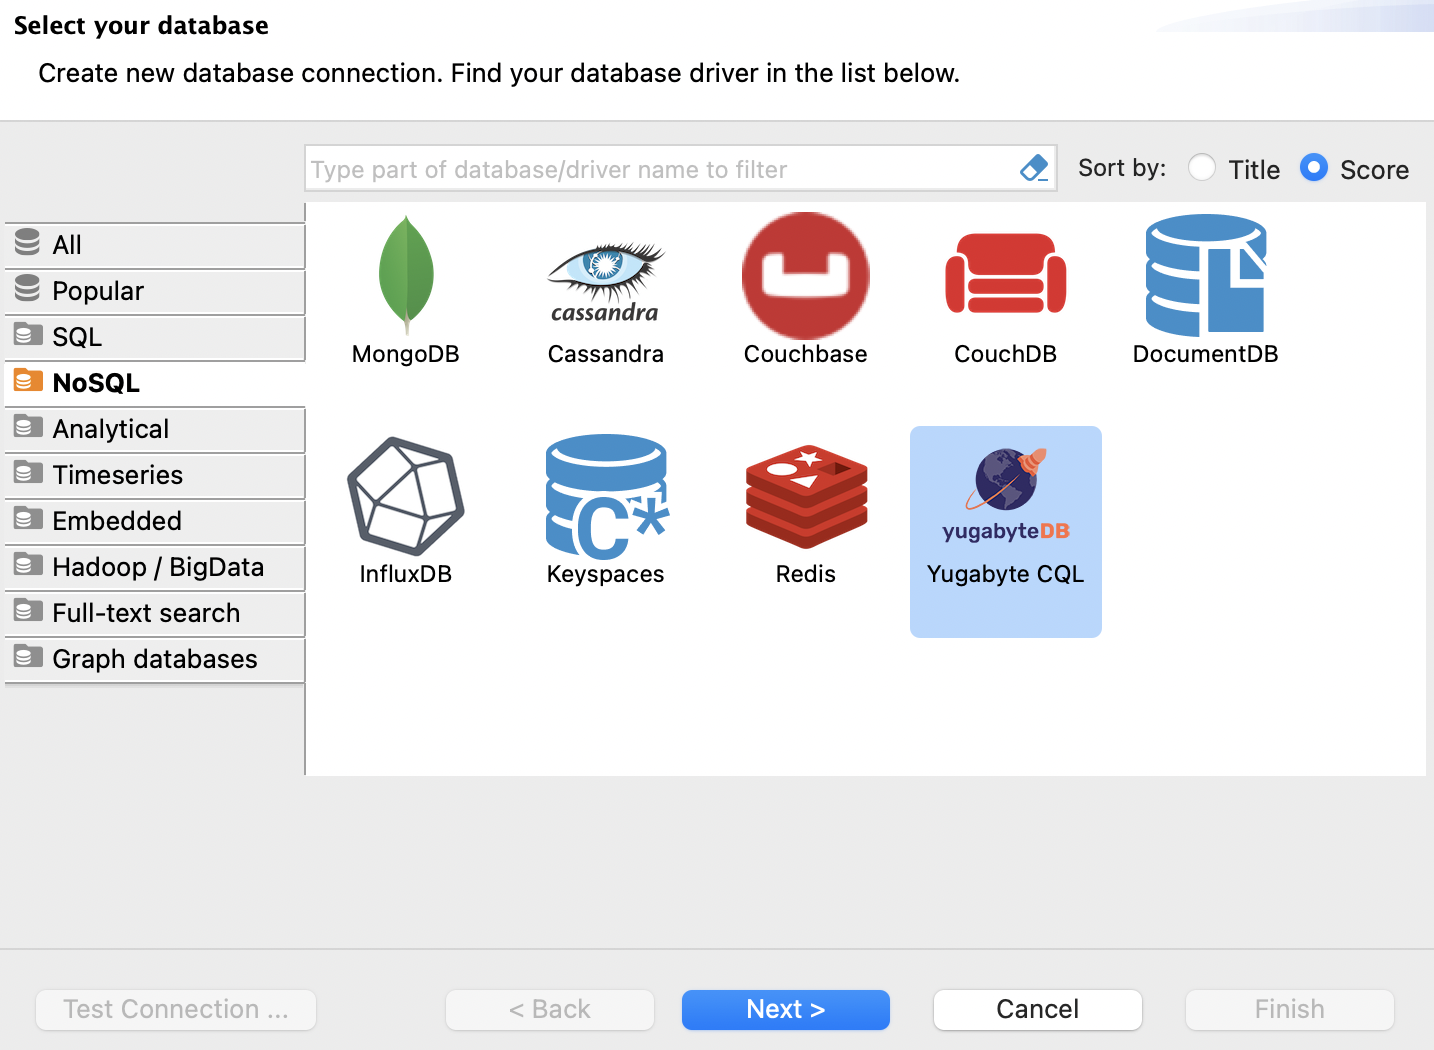Click the highlighted Yugabyte CQL driver

pos(1005,530)
